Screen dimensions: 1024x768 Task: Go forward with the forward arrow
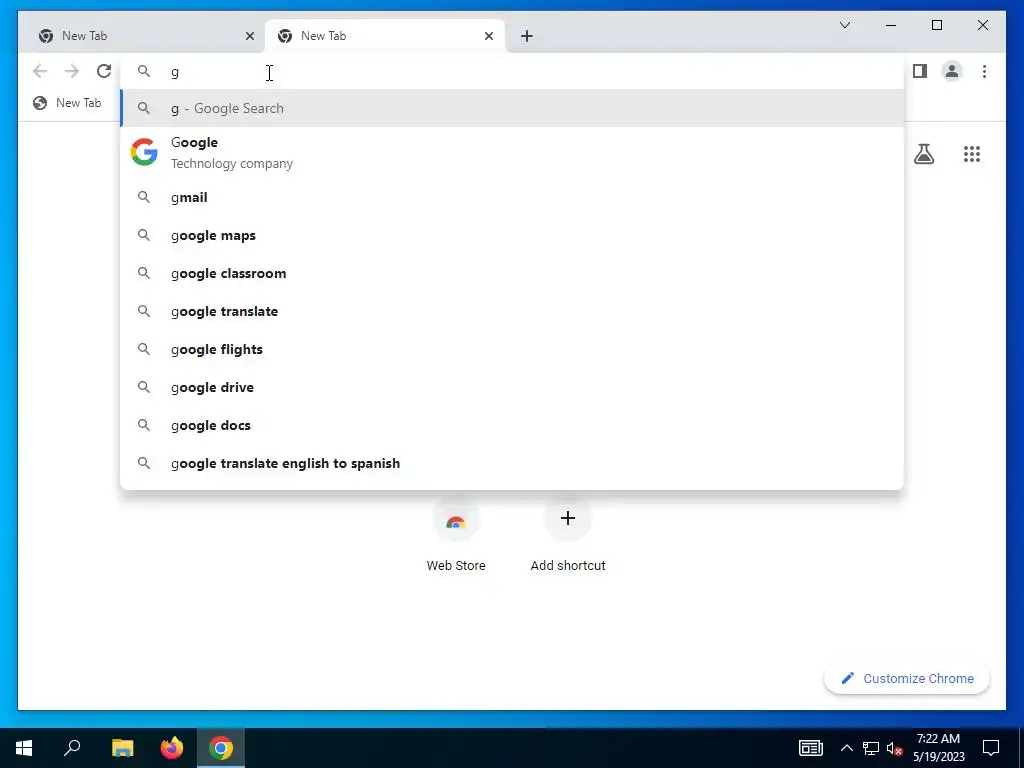[72, 71]
